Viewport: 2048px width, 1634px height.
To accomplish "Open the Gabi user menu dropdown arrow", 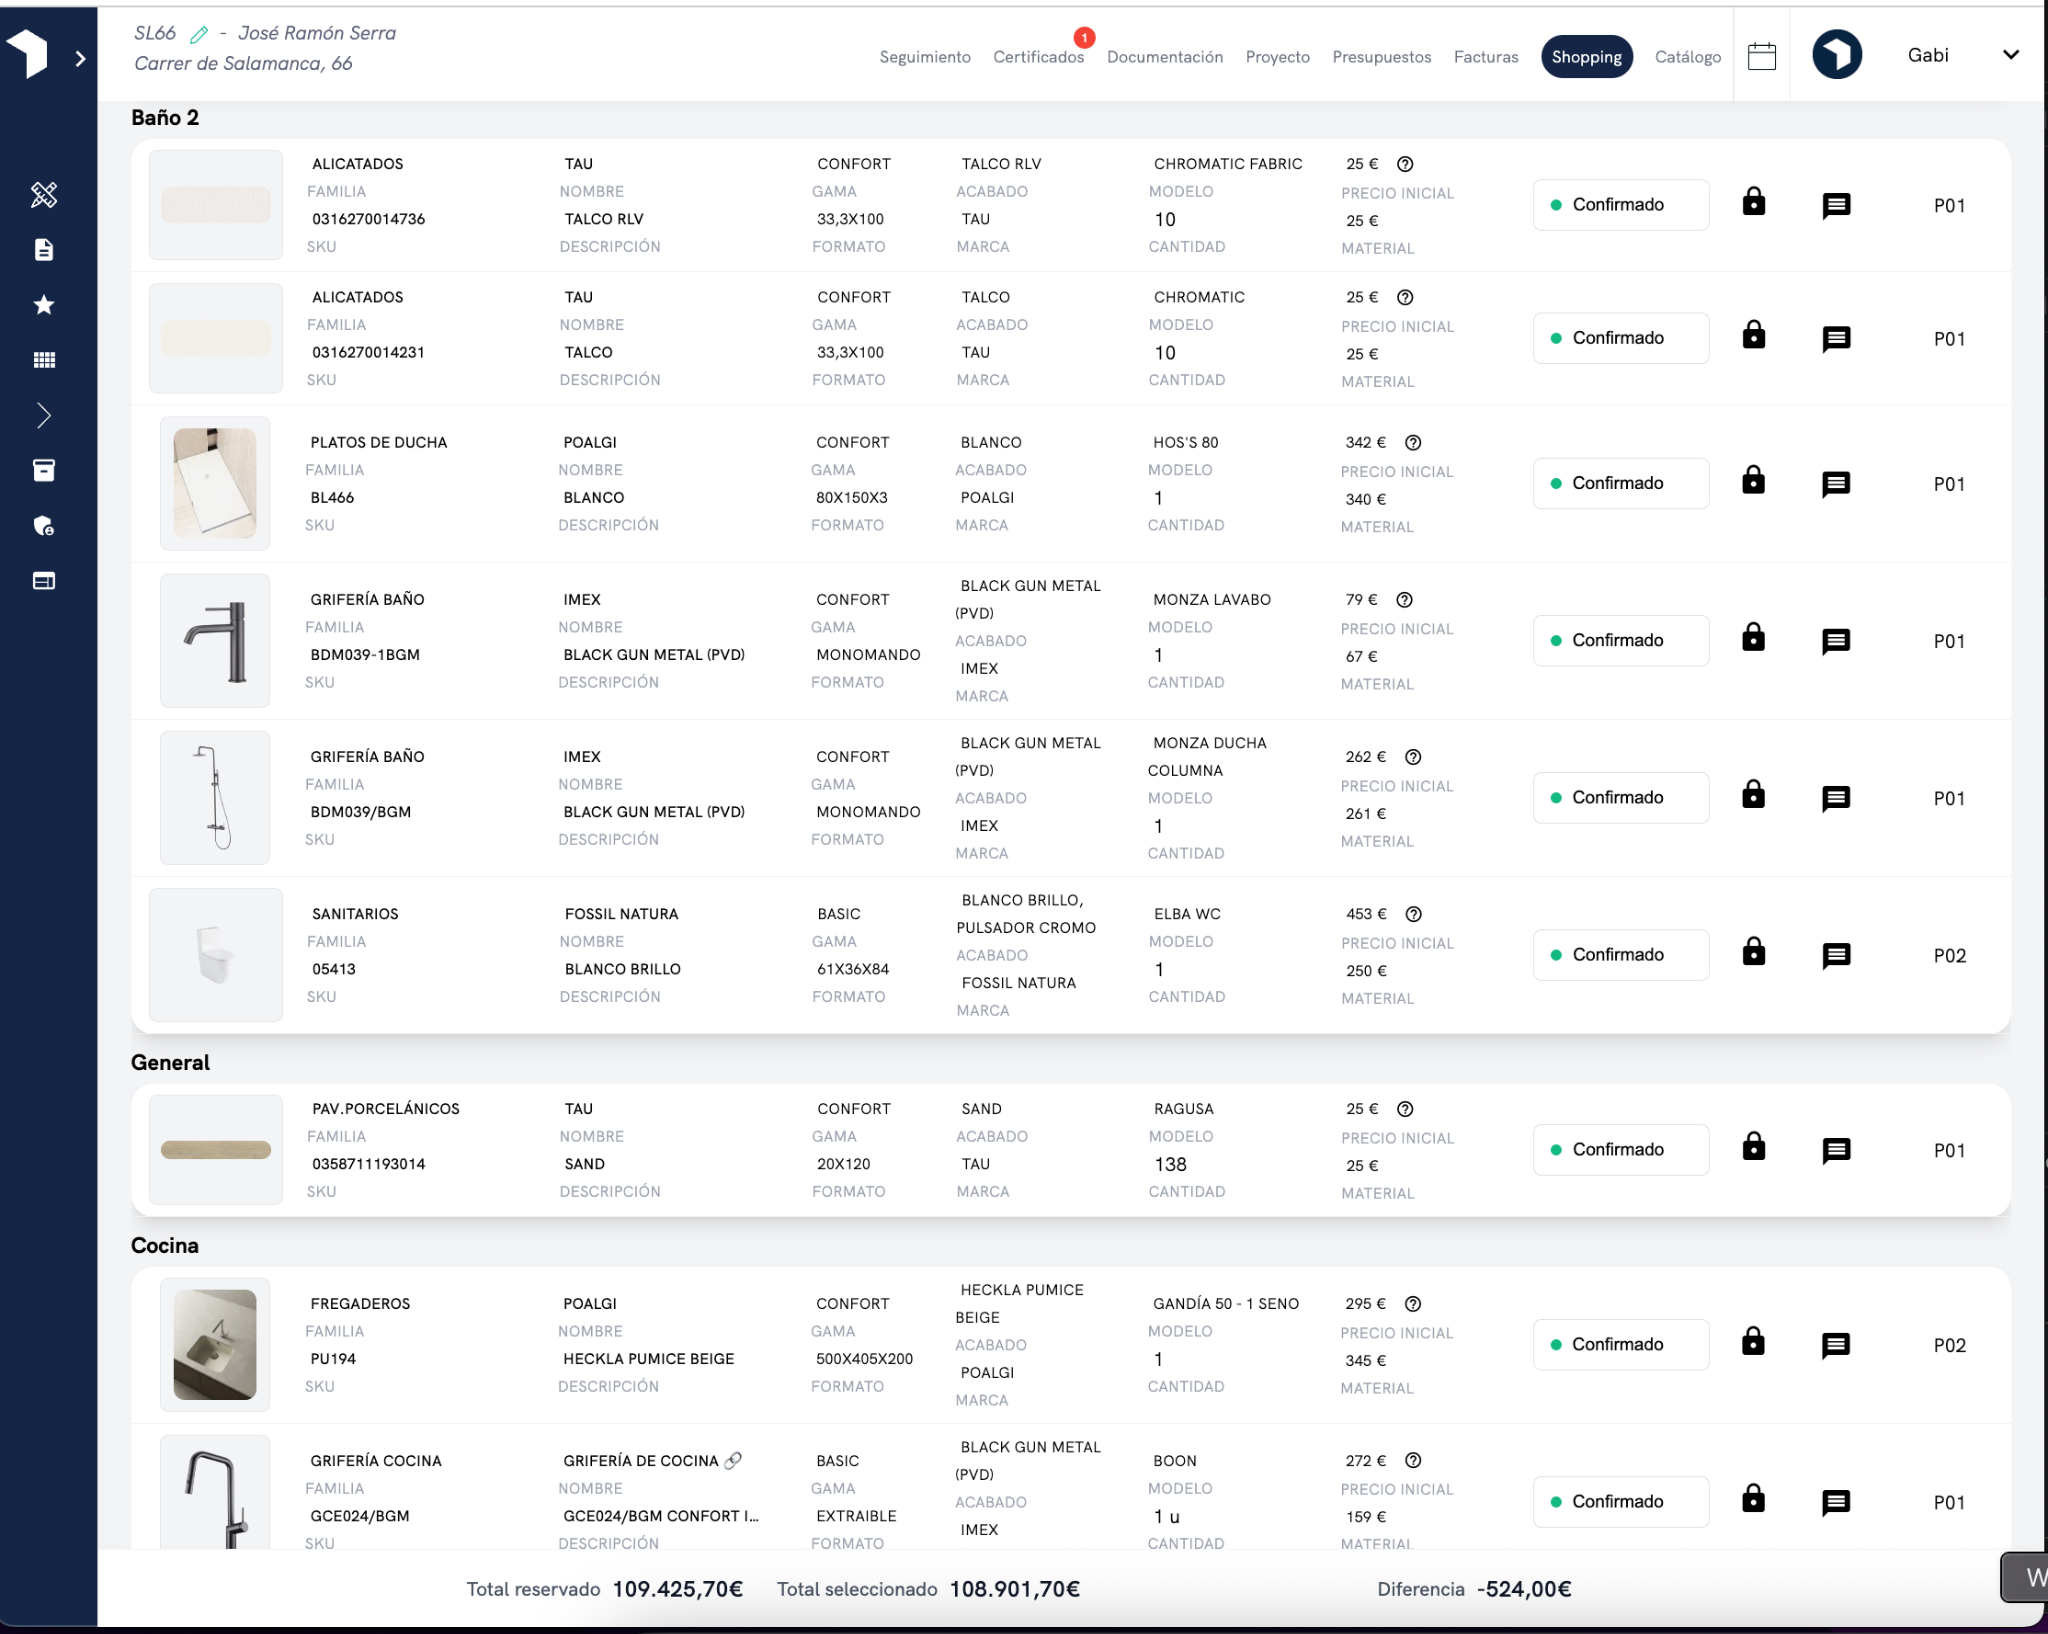I will 2010,55.
